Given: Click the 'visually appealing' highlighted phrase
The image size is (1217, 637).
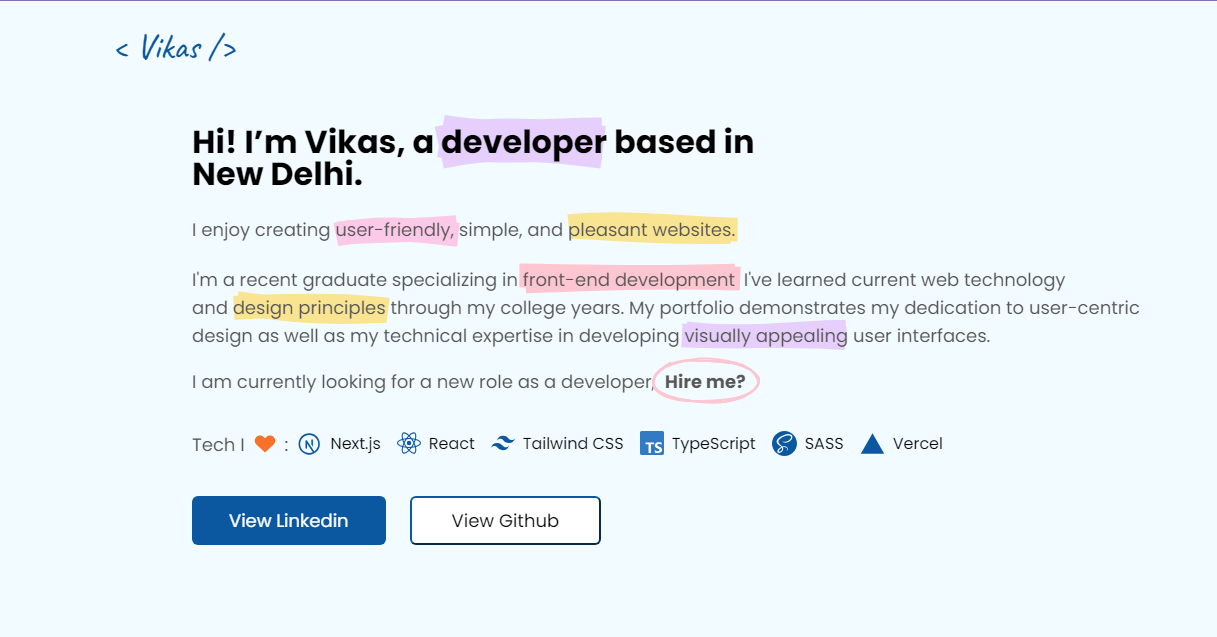Looking at the screenshot, I should [x=763, y=335].
